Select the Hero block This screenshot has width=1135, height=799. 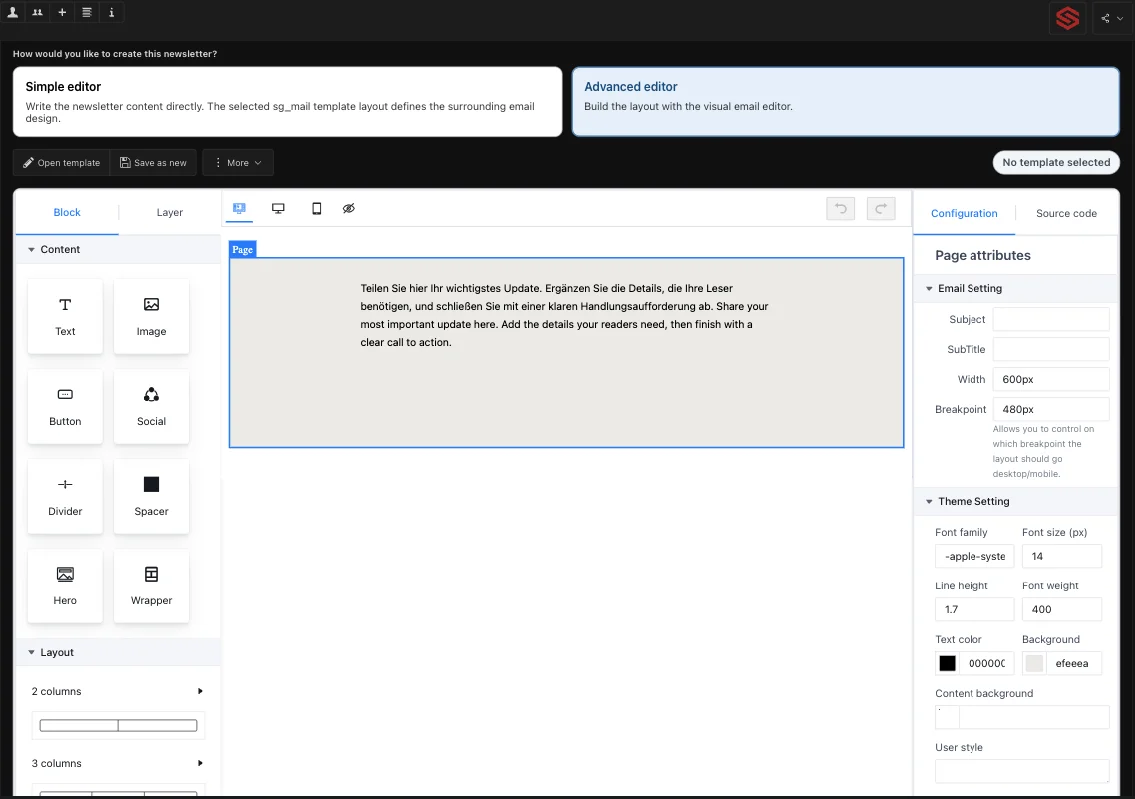pos(65,585)
